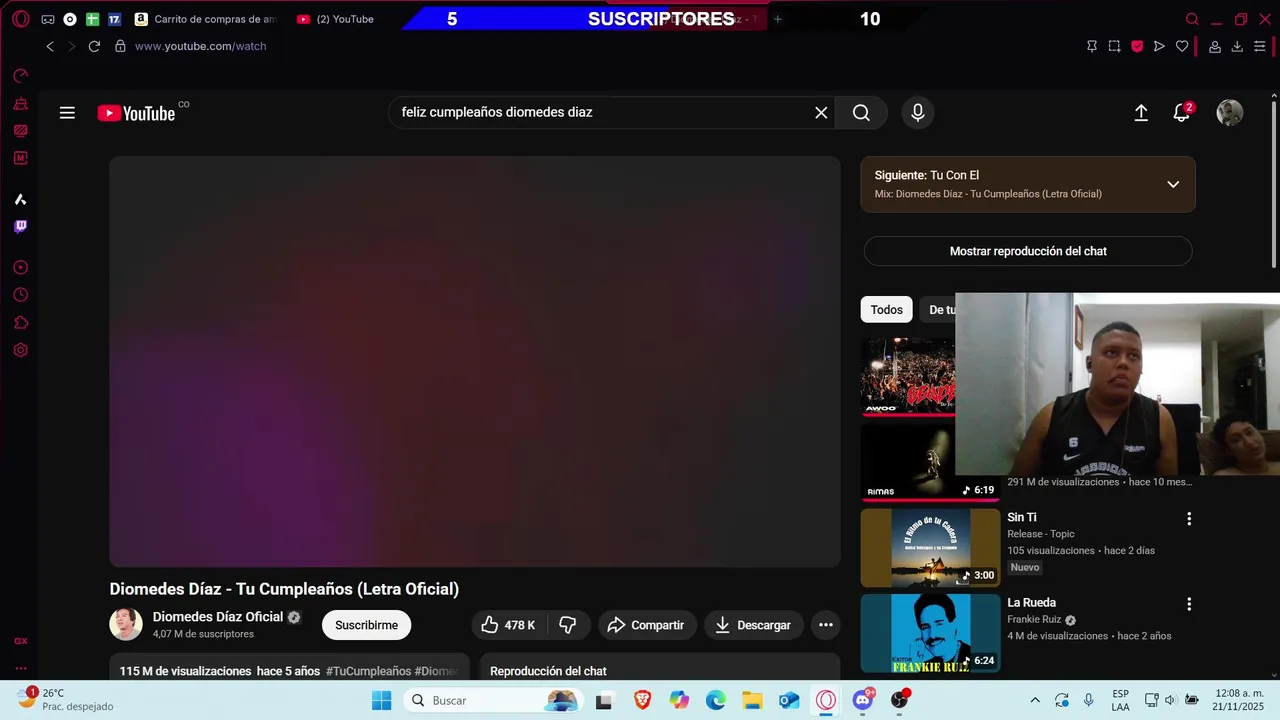
Task: Open the Diomedes Díaz Oficial channel name
Action: (x=218, y=617)
